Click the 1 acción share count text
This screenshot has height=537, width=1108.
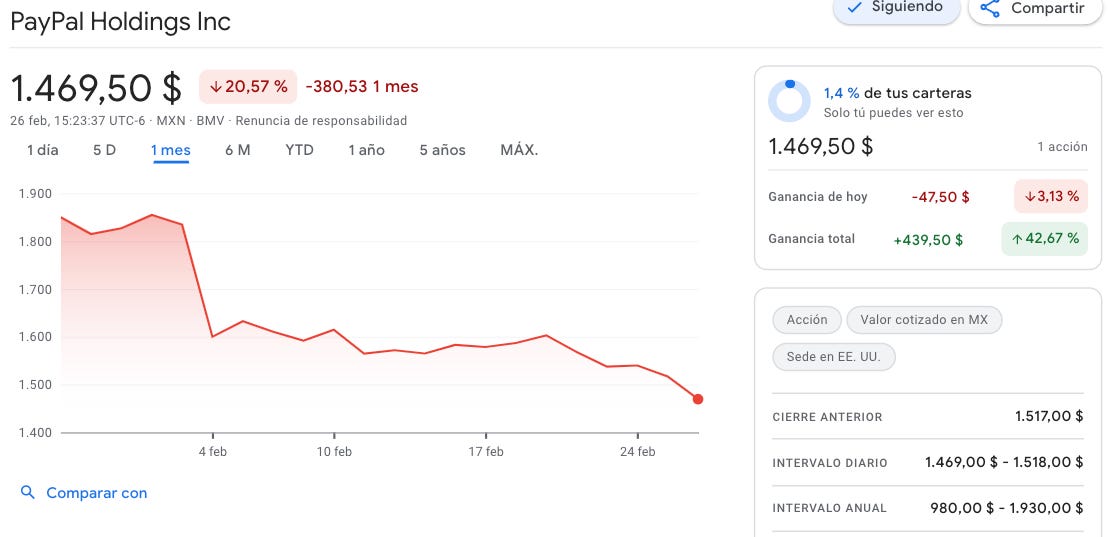tap(1062, 147)
